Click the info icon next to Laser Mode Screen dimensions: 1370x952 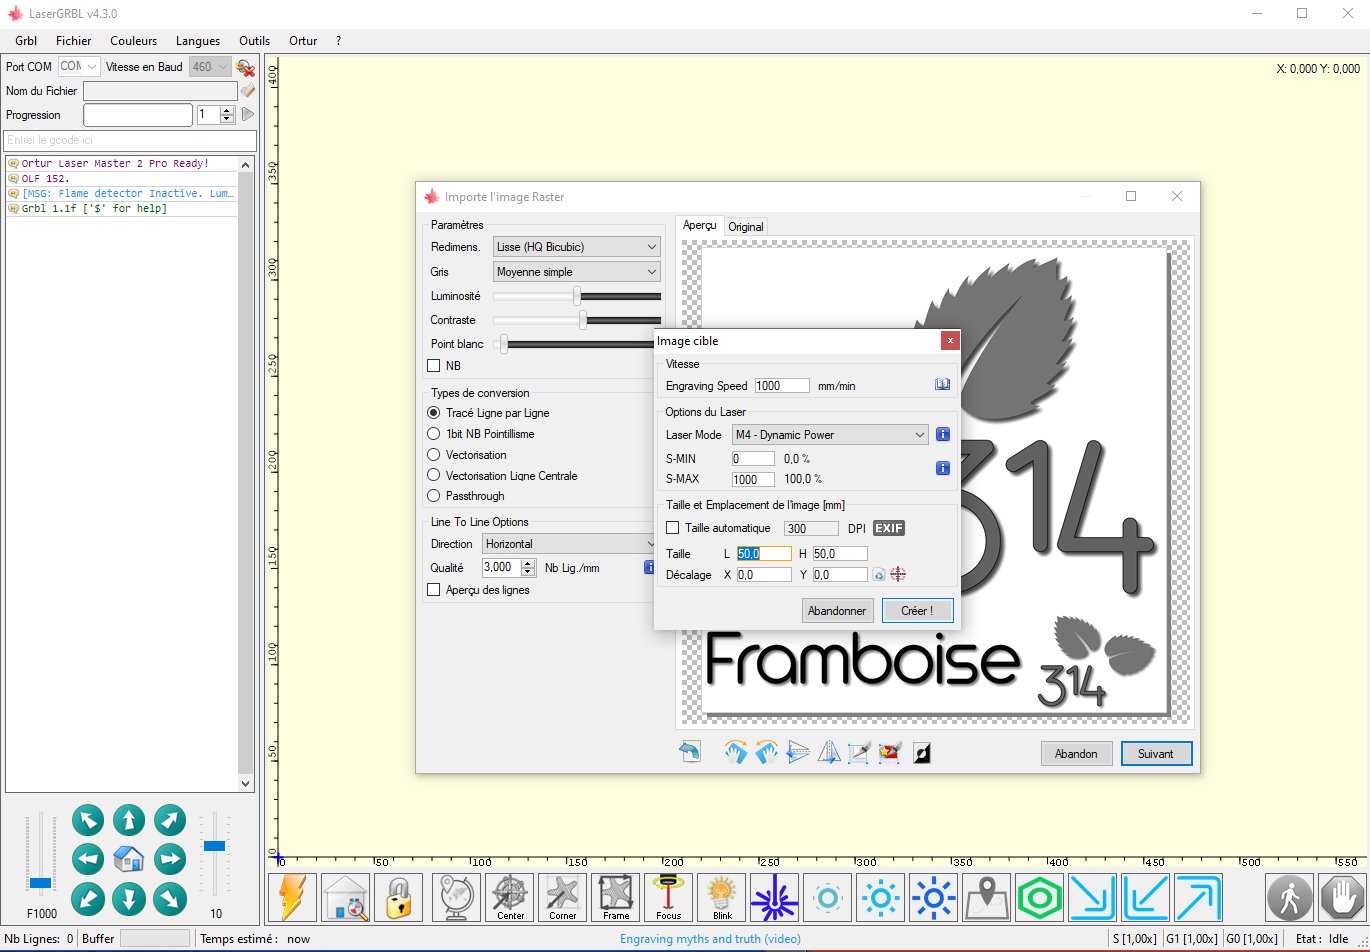[942, 435]
